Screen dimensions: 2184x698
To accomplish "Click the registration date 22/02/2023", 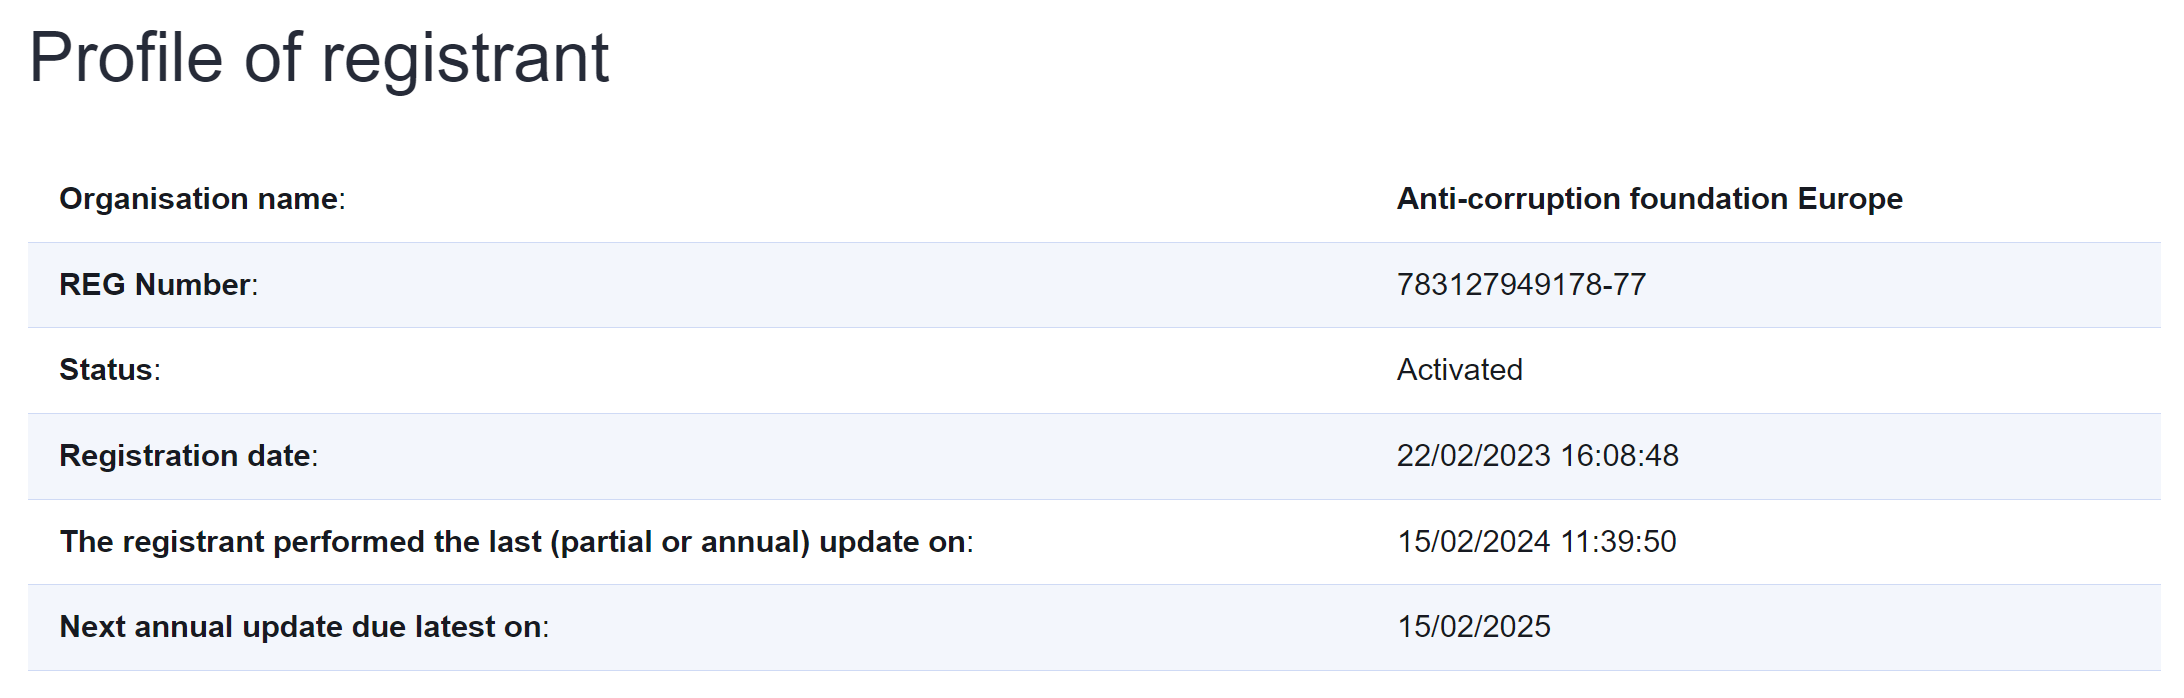I will click(1473, 456).
